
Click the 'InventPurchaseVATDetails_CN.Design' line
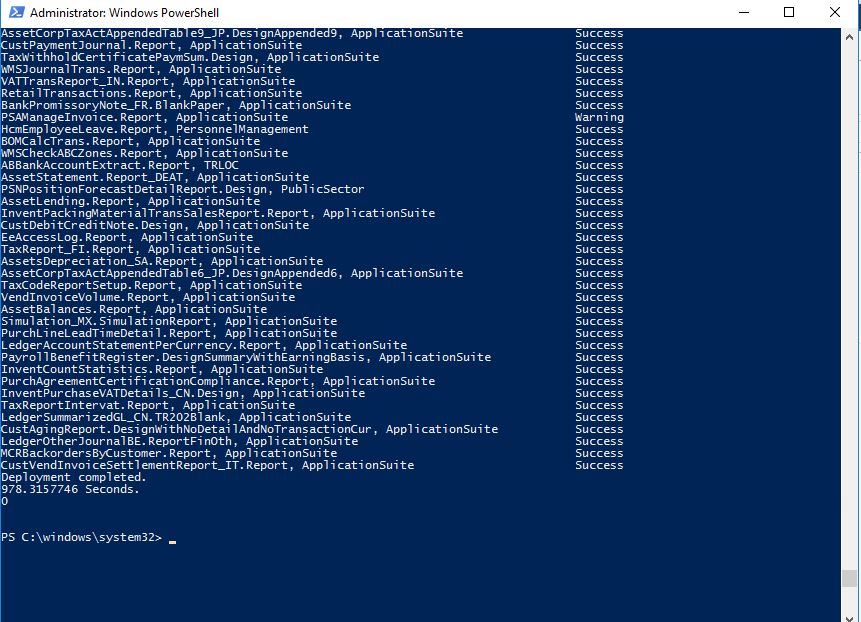(x=183, y=393)
